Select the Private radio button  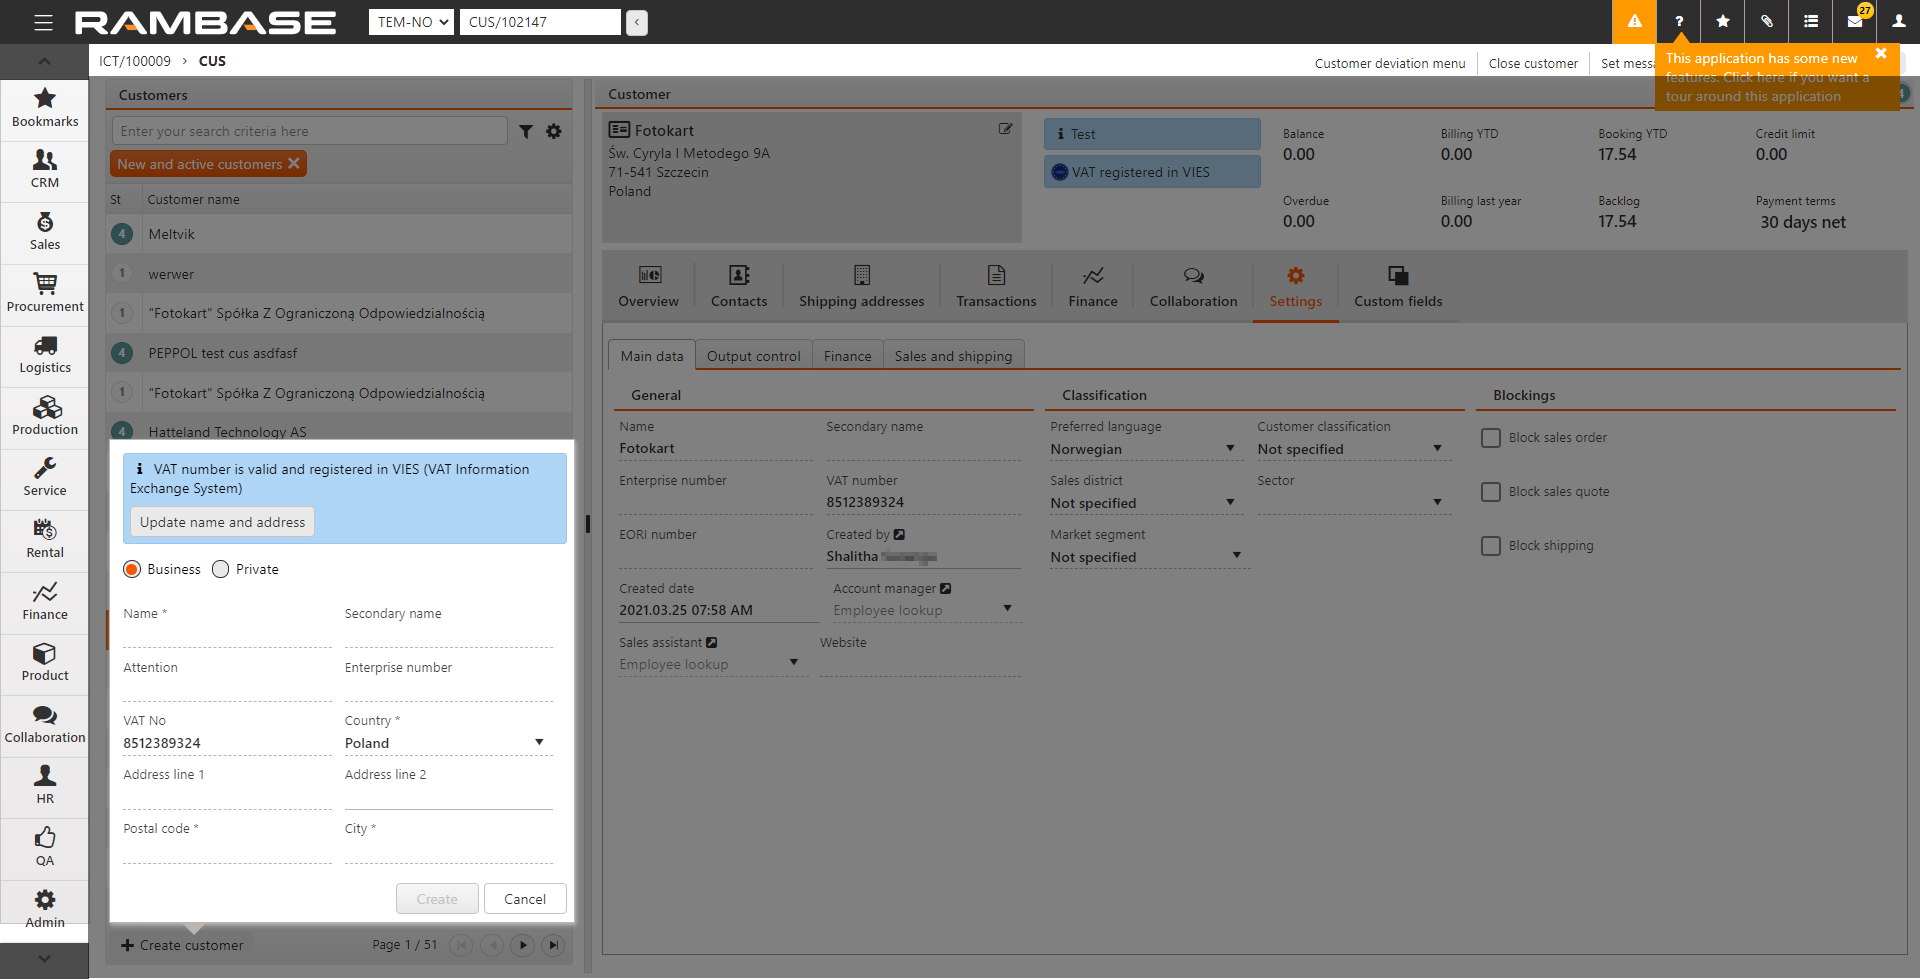221,569
